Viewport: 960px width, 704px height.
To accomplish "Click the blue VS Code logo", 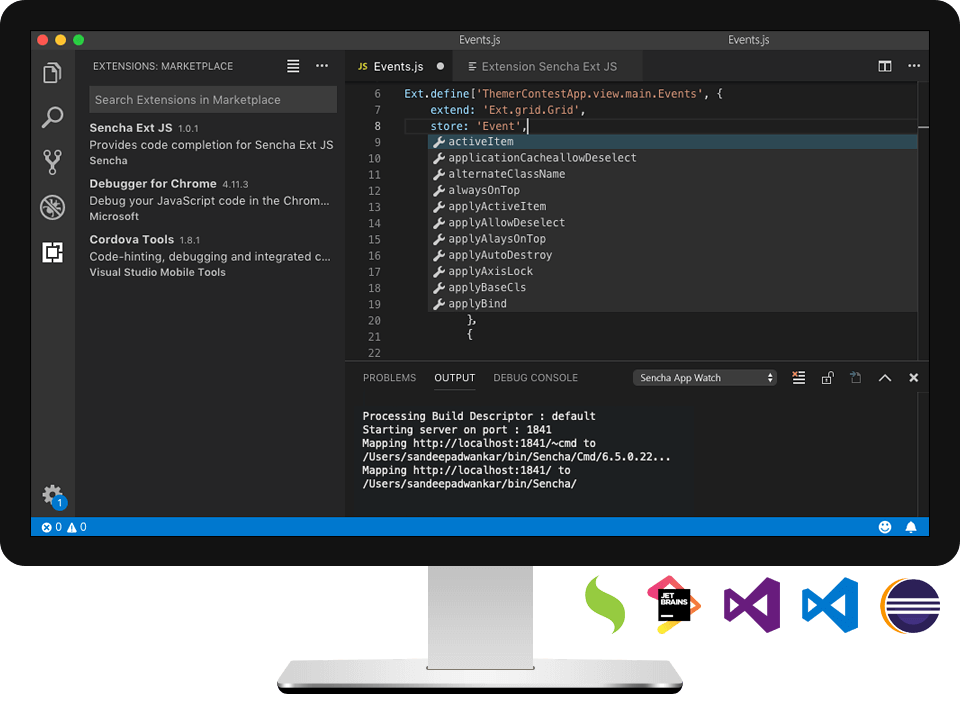I will coord(830,605).
